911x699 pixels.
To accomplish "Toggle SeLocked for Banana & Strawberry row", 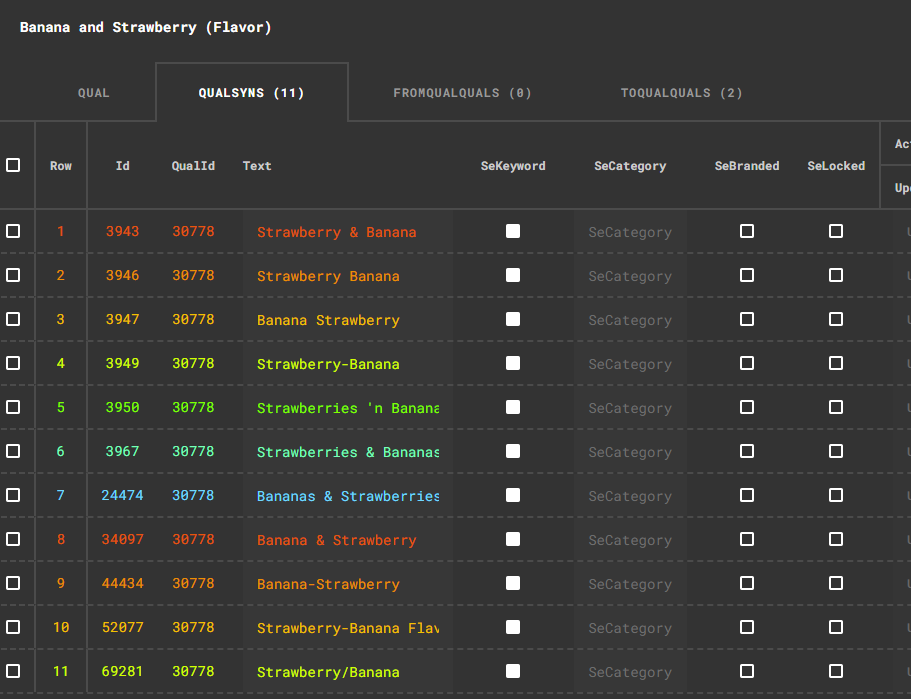I will click(836, 539).
